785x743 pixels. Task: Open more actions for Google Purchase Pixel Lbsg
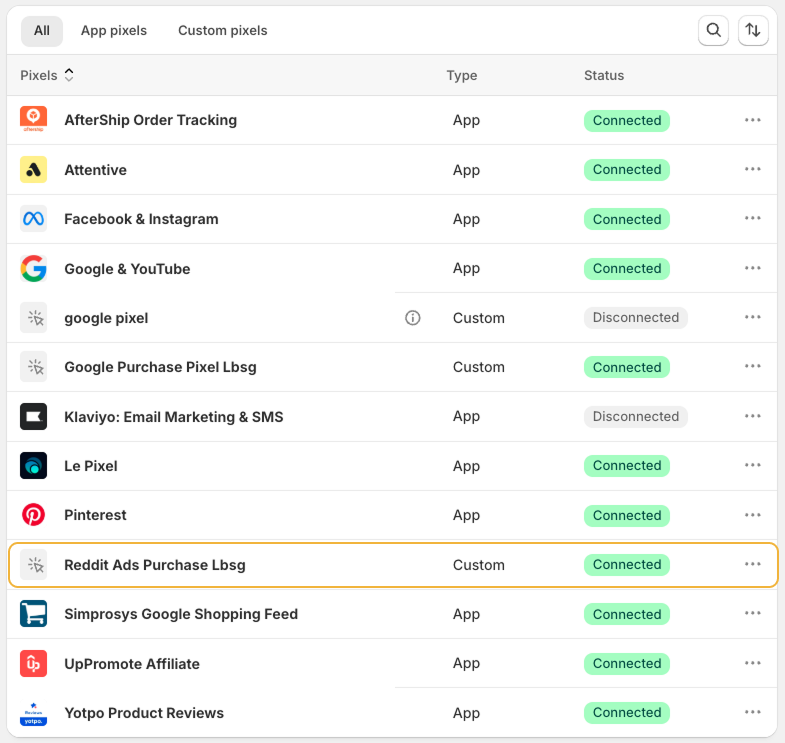[x=752, y=366]
